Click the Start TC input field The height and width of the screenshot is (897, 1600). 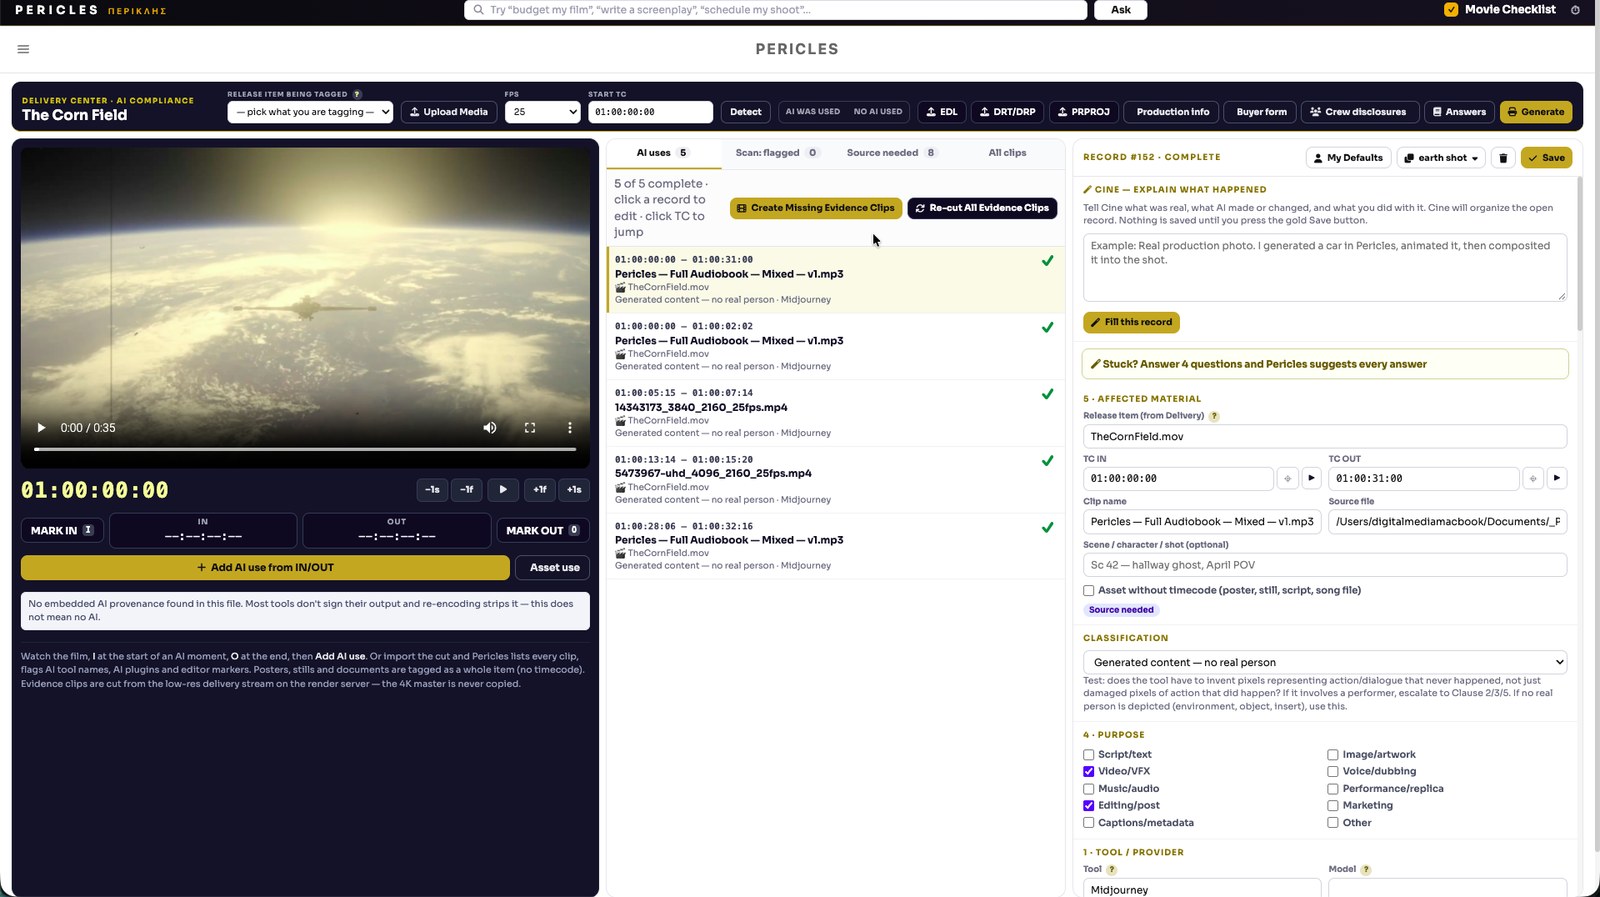point(650,112)
